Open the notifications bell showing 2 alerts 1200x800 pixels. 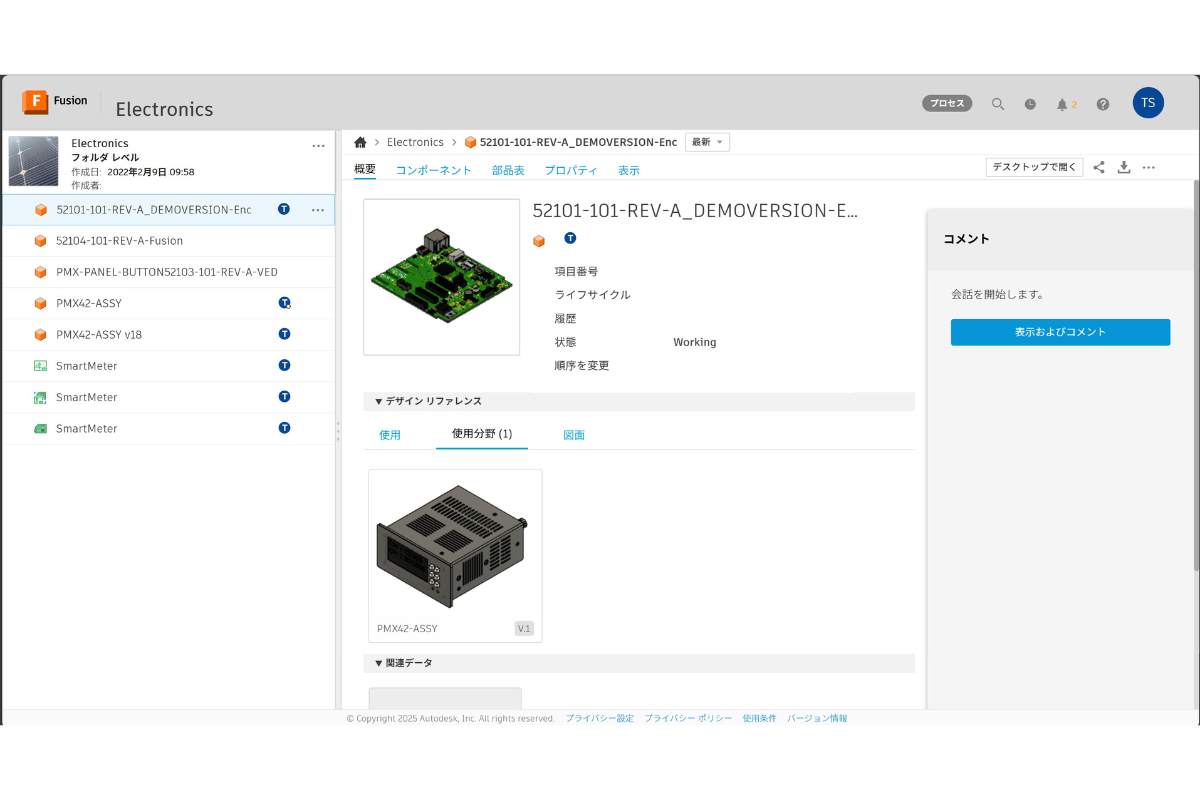(x=1063, y=103)
